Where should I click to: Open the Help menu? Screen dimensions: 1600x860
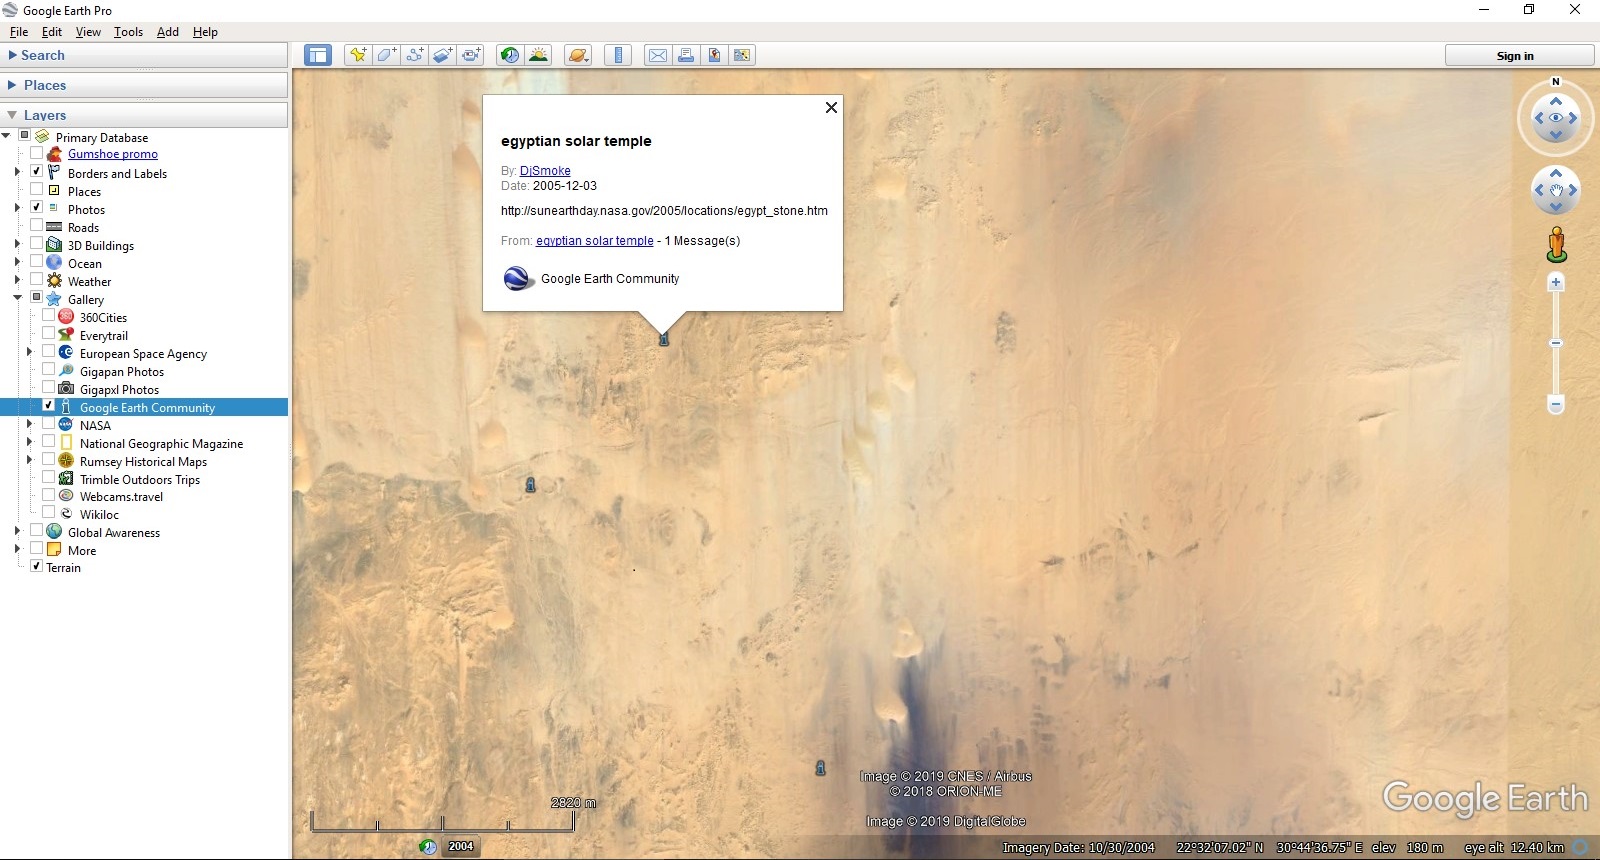(x=205, y=32)
